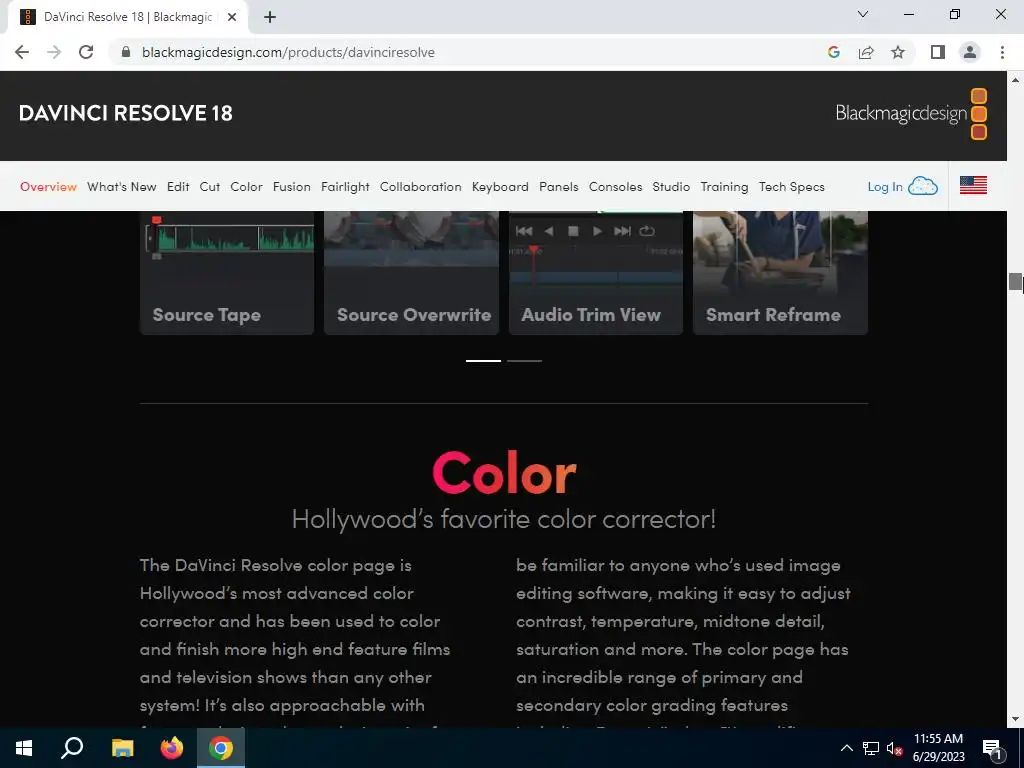
Task: Open the Keyboard page link
Action: point(500,187)
